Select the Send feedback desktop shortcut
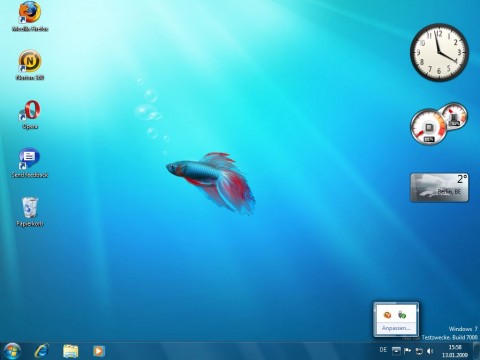The width and height of the screenshot is (480, 360). pyautogui.click(x=30, y=163)
